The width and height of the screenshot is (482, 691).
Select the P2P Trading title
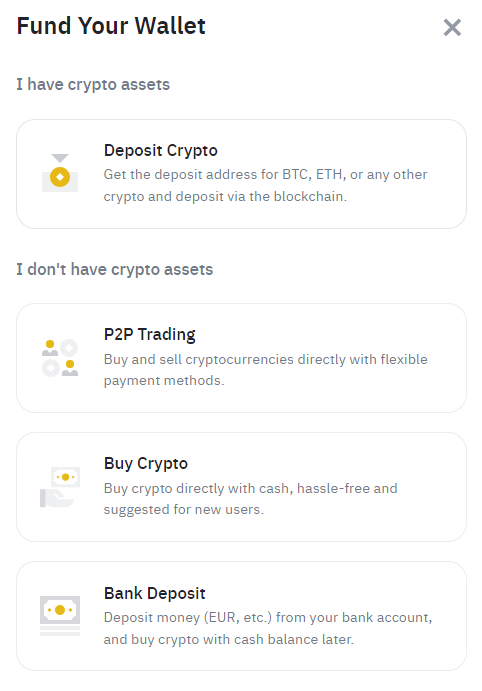[150, 334]
